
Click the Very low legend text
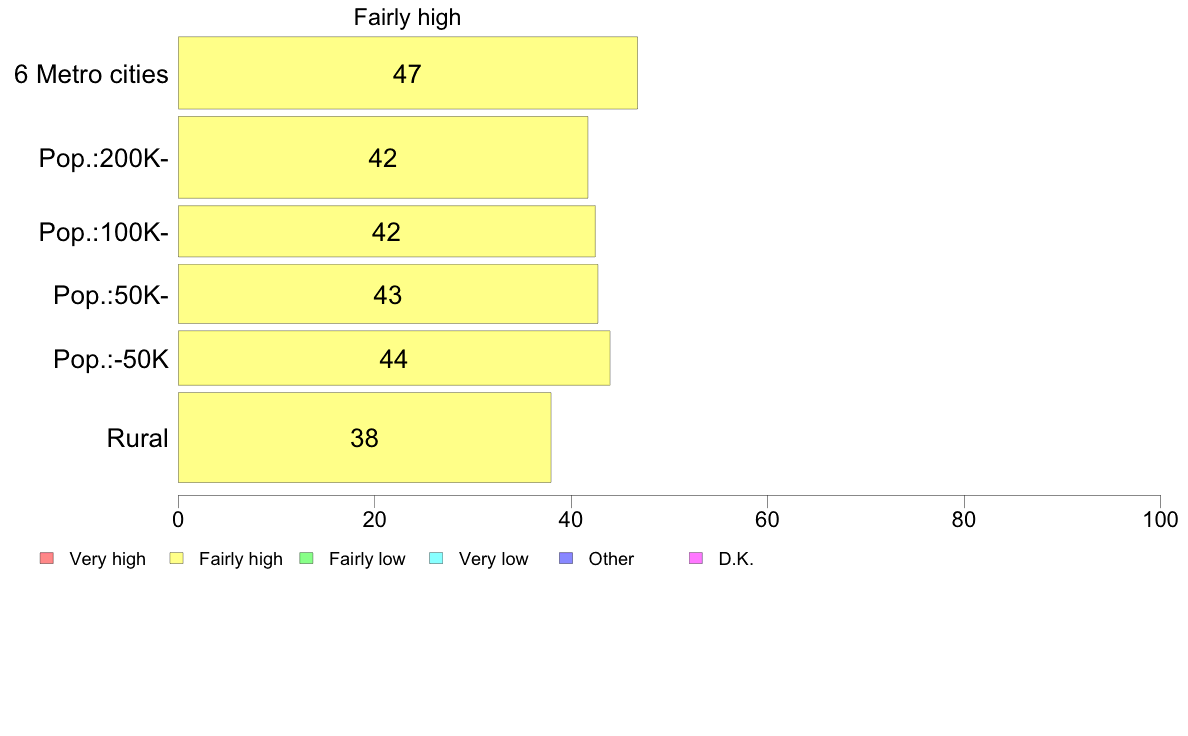493,559
